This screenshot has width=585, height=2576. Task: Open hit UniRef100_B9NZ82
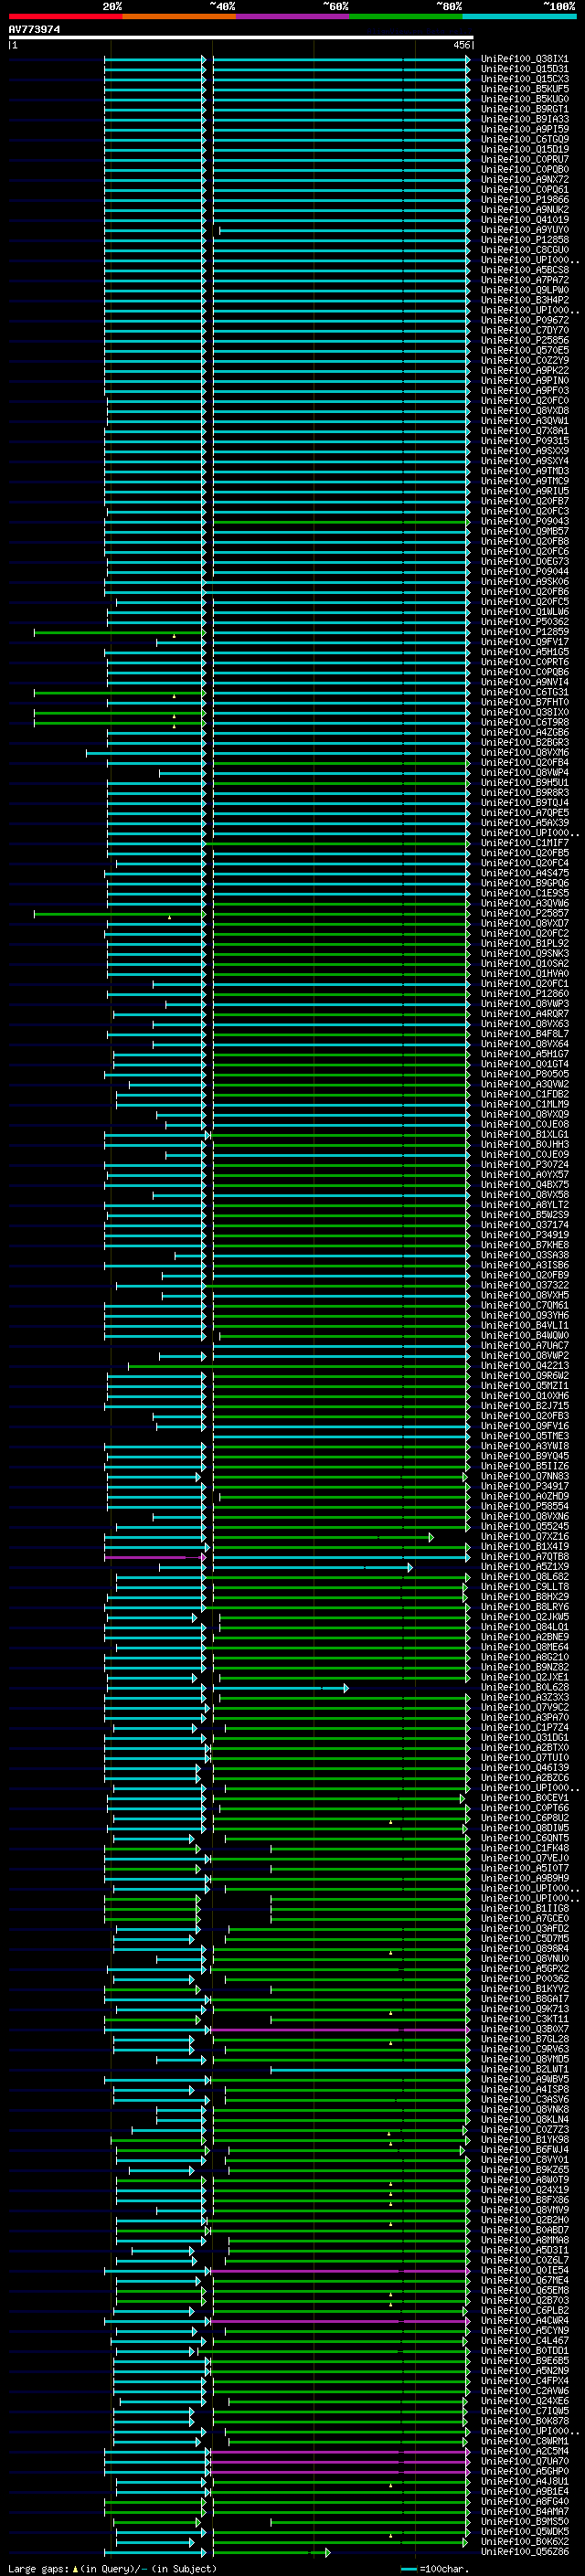(x=524, y=1667)
